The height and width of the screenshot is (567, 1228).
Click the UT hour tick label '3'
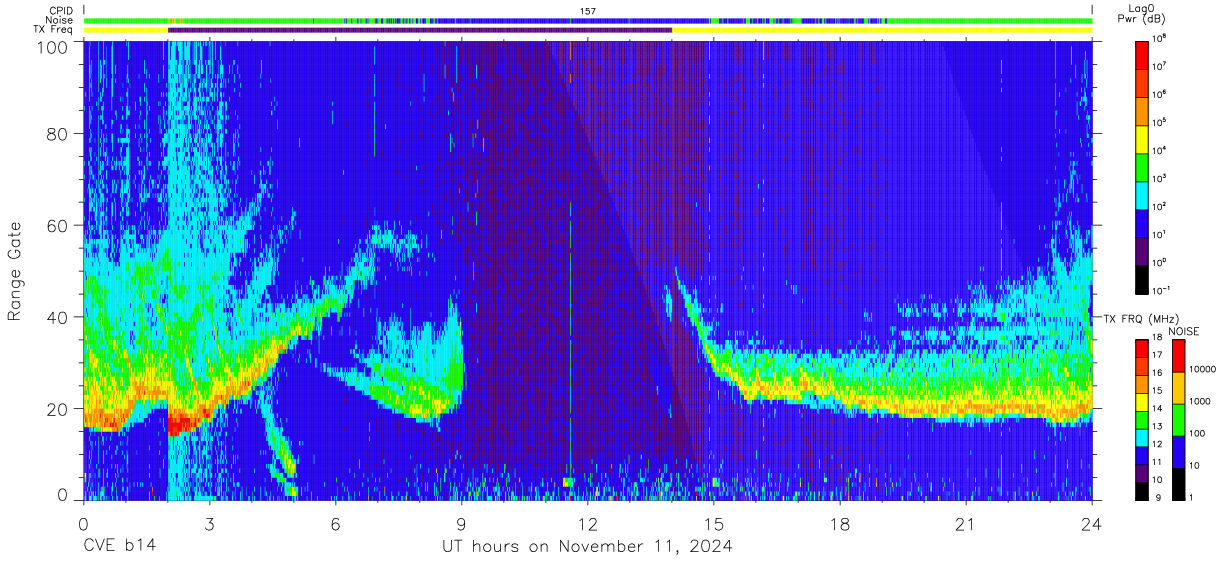click(209, 523)
